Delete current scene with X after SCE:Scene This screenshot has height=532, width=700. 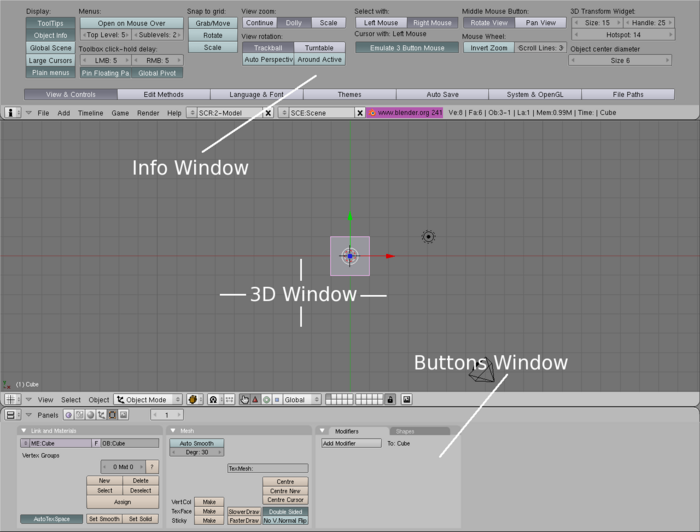click(360, 113)
